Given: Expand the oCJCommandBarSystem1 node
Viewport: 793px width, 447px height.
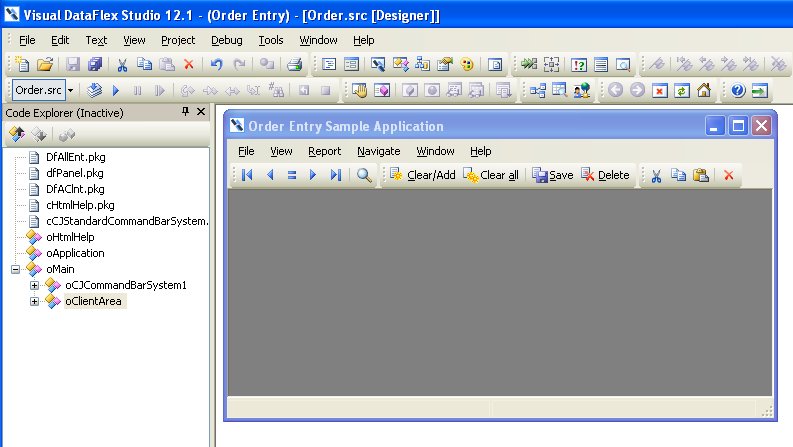Looking at the screenshot, I should point(34,285).
